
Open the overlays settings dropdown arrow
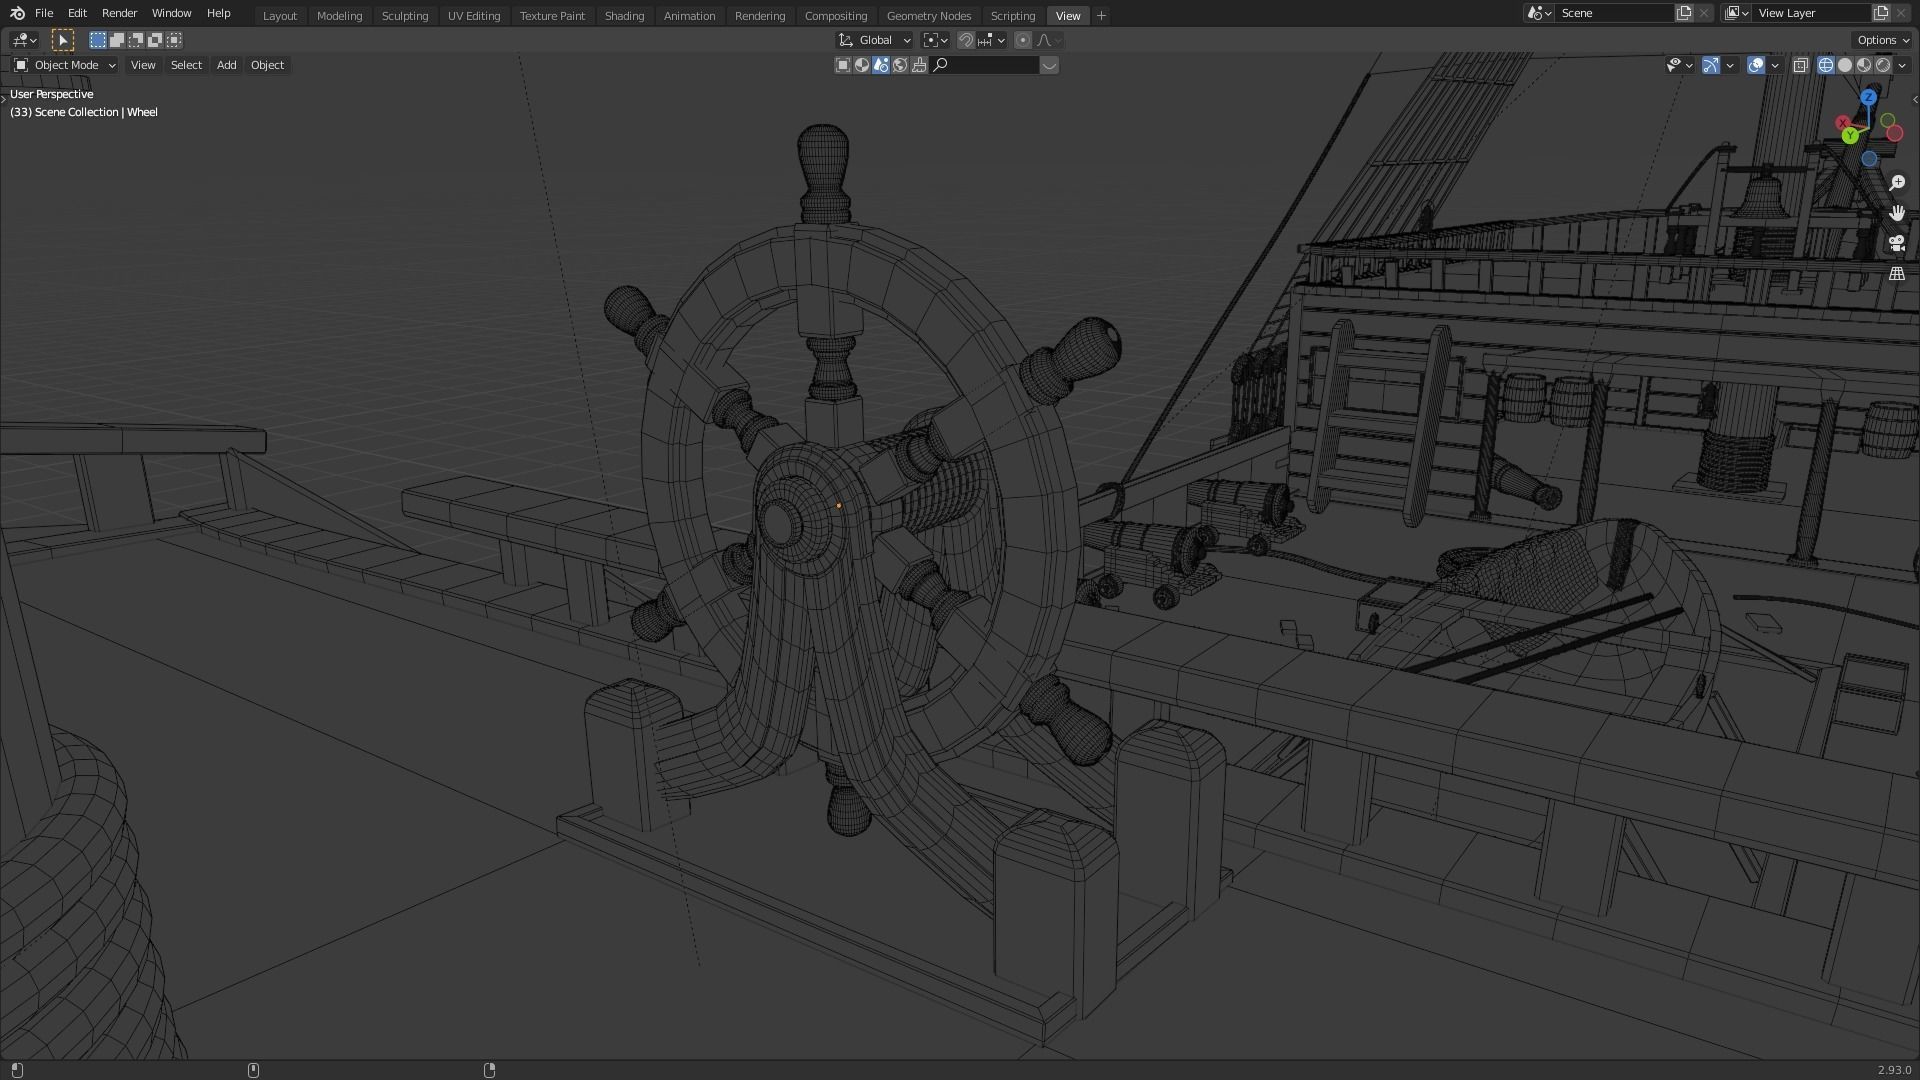click(x=1775, y=65)
